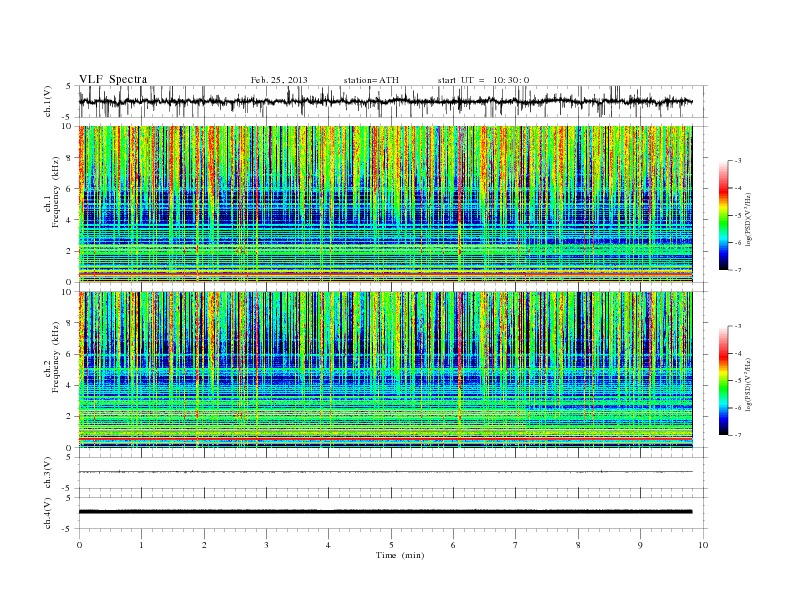Click time axis tick label '3'
792x612 pixels.
(266, 545)
